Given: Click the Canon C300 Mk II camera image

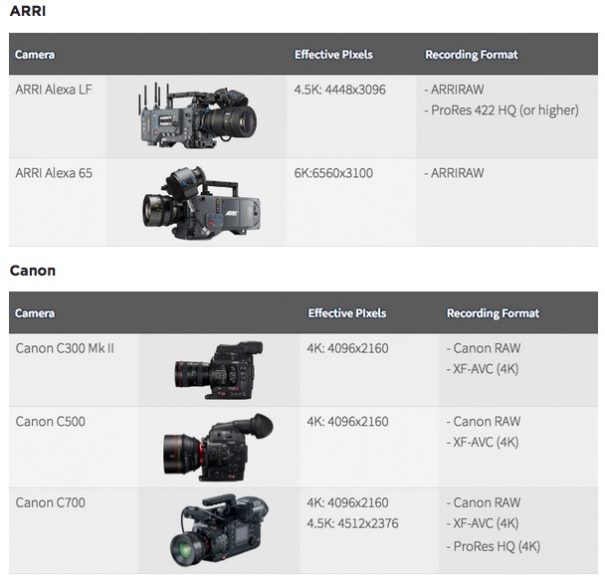Looking at the screenshot, I should (219, 370).
